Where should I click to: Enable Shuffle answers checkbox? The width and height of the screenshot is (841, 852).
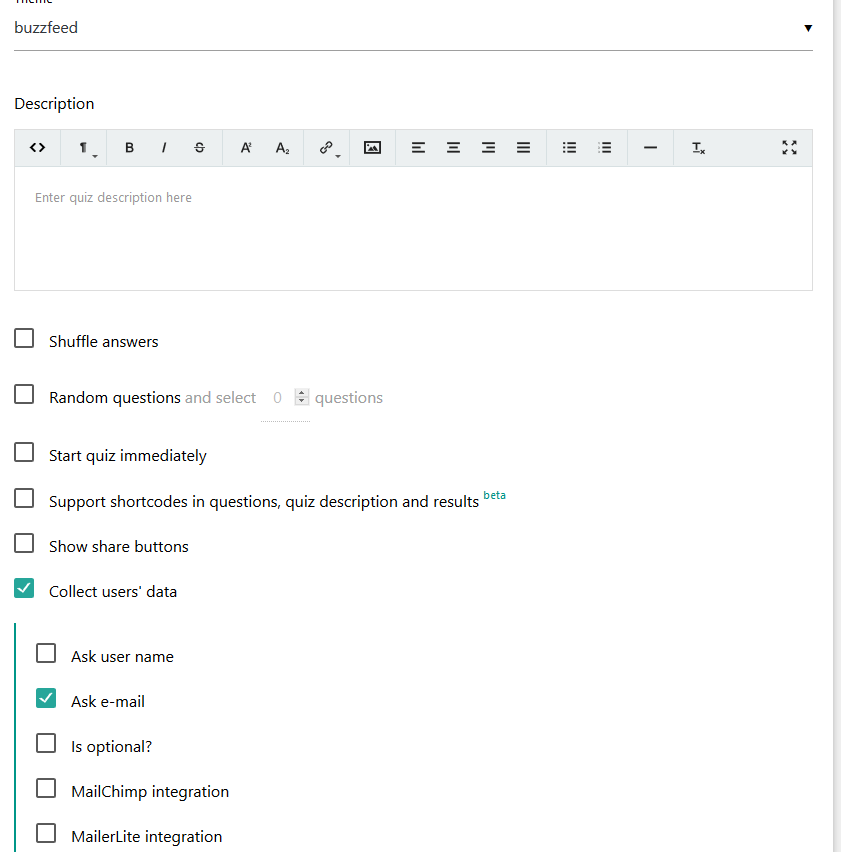coord(24,338)
